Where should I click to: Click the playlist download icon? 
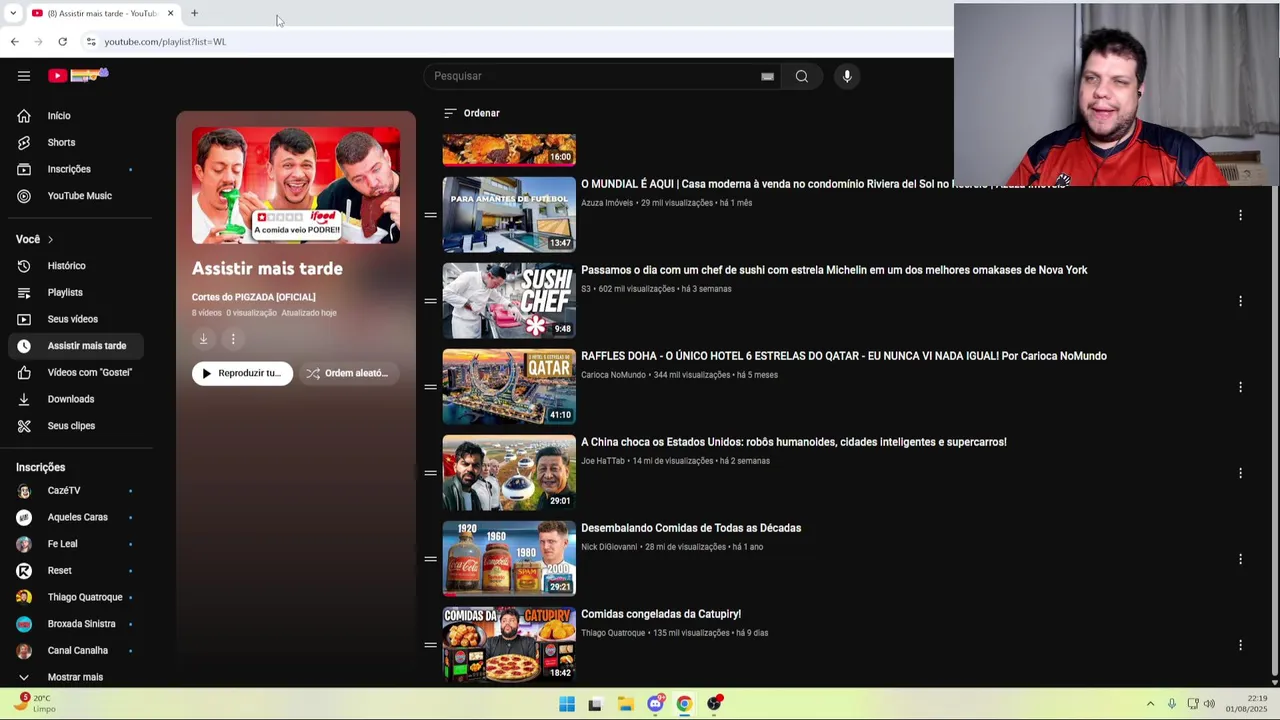pos(203,339)
